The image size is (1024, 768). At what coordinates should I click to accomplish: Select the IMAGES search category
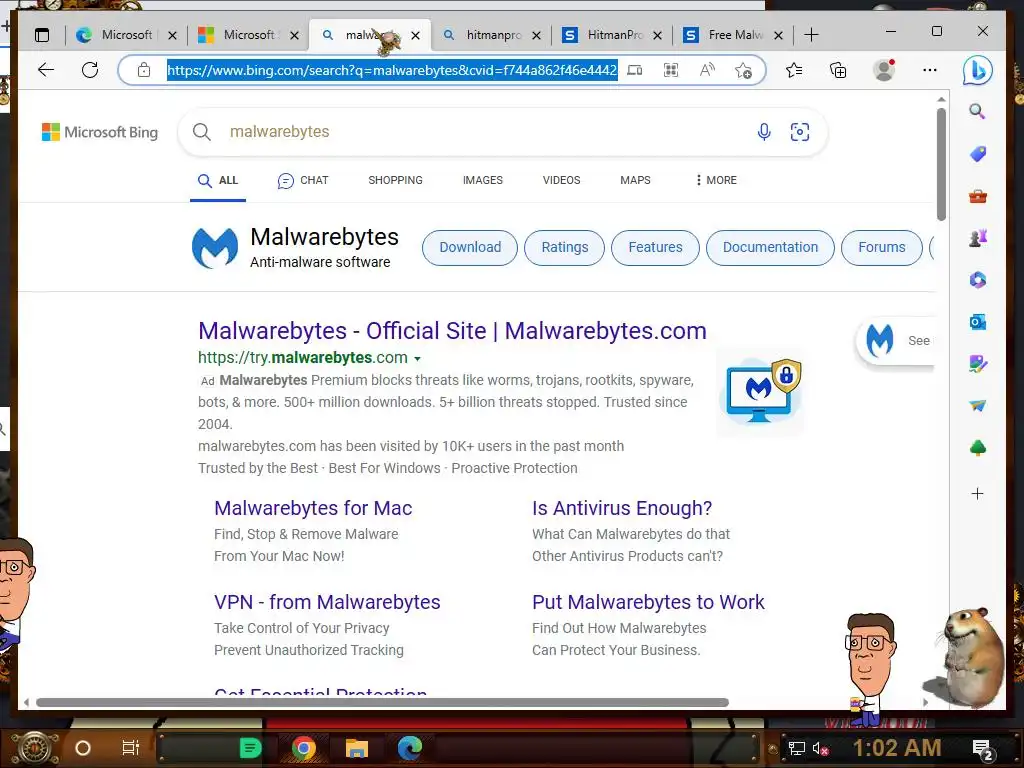pyautogui.click(x=483, y=180)
